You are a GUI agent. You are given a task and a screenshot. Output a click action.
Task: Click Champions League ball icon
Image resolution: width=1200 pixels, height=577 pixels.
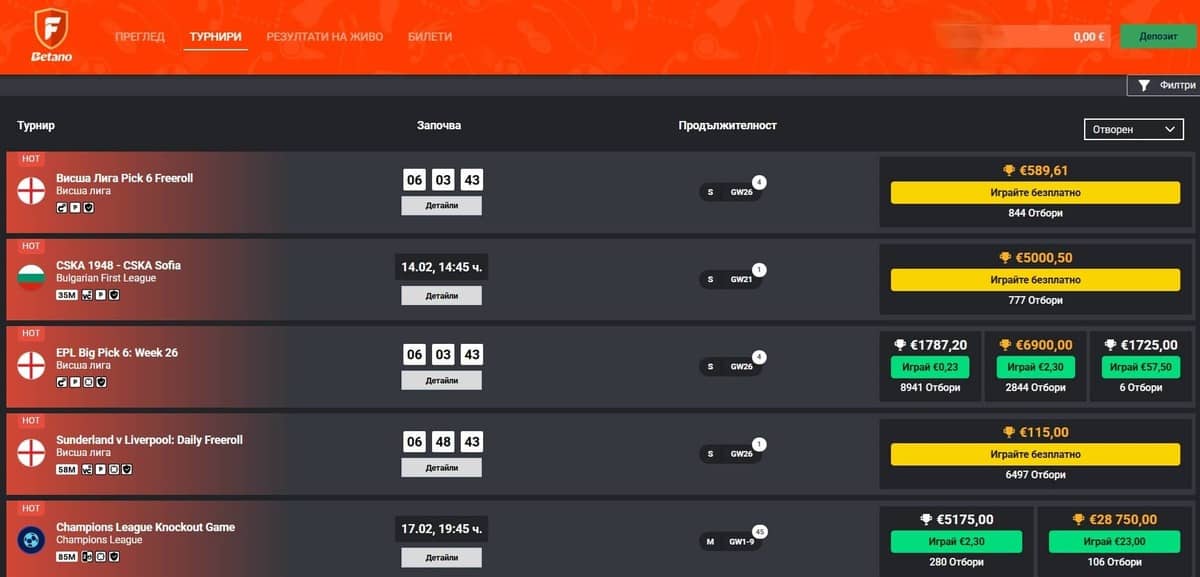tap(31, 540)
